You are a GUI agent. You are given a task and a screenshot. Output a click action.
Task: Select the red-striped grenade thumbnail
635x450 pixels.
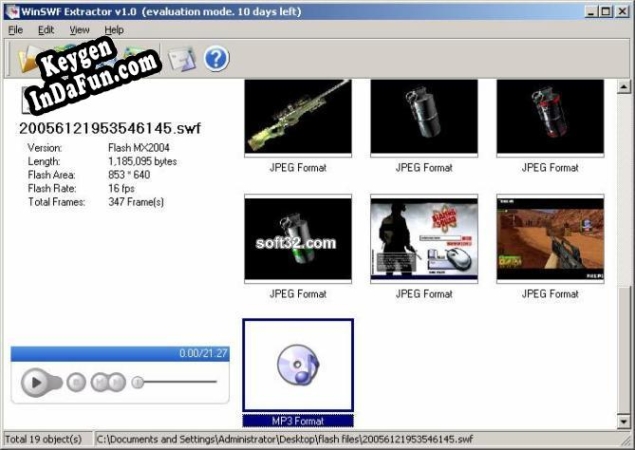(550, 117)
